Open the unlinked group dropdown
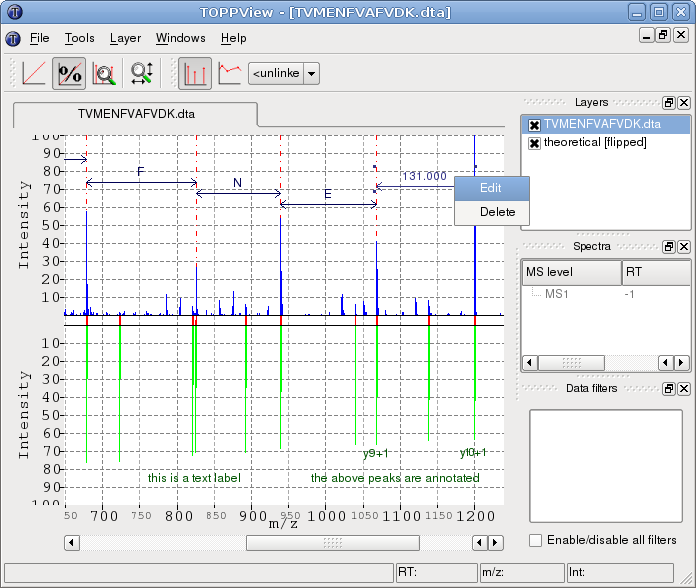This screenshot has height=588, width=696. [x=311, y=73]
